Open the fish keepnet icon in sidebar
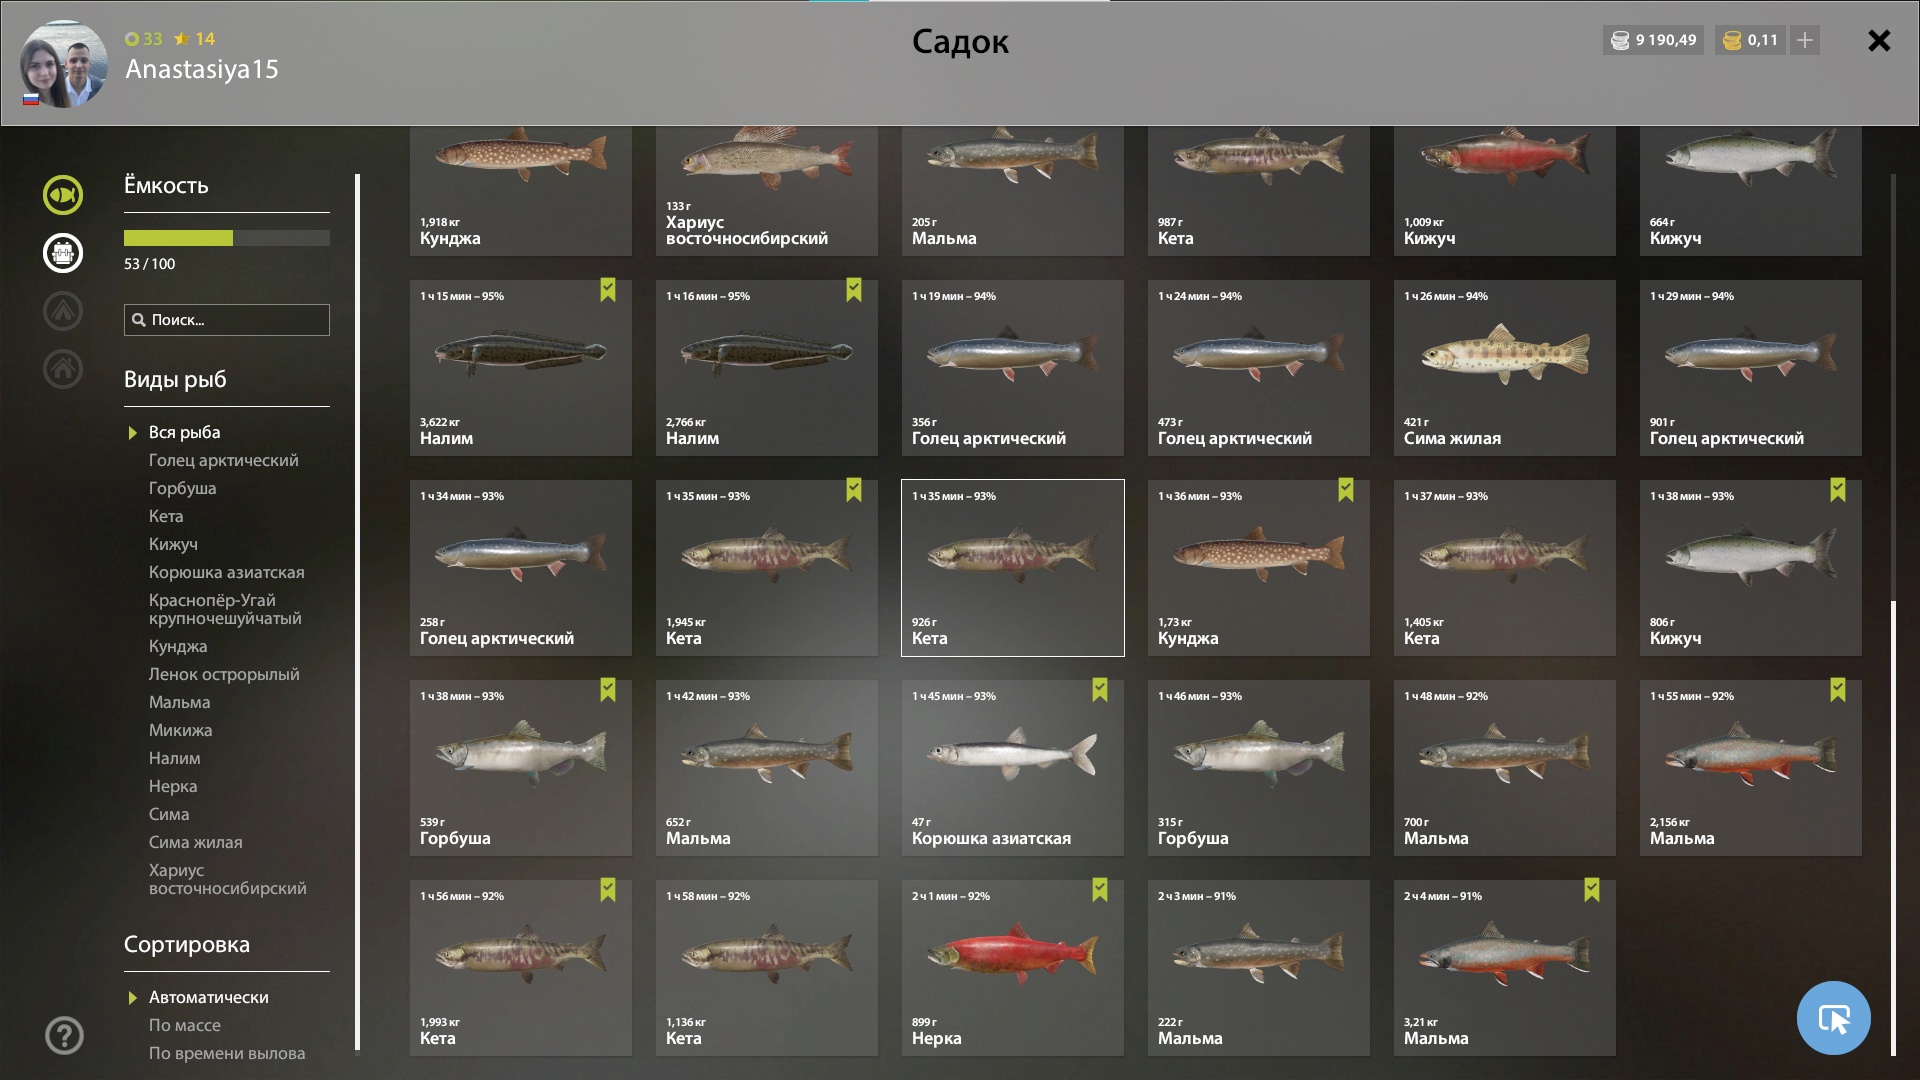1920x1080 pixels. tap(63, 195)
